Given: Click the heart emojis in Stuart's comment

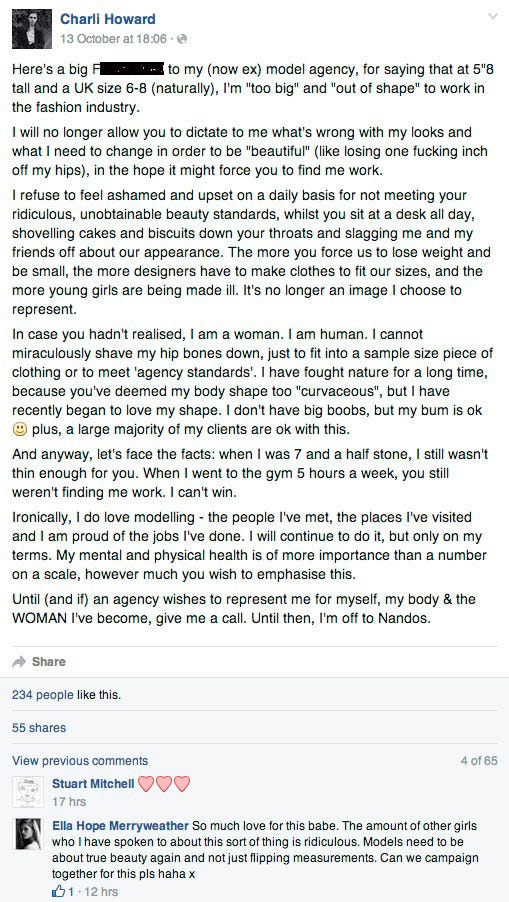Looking at the screenshot, I should [164, 783].
